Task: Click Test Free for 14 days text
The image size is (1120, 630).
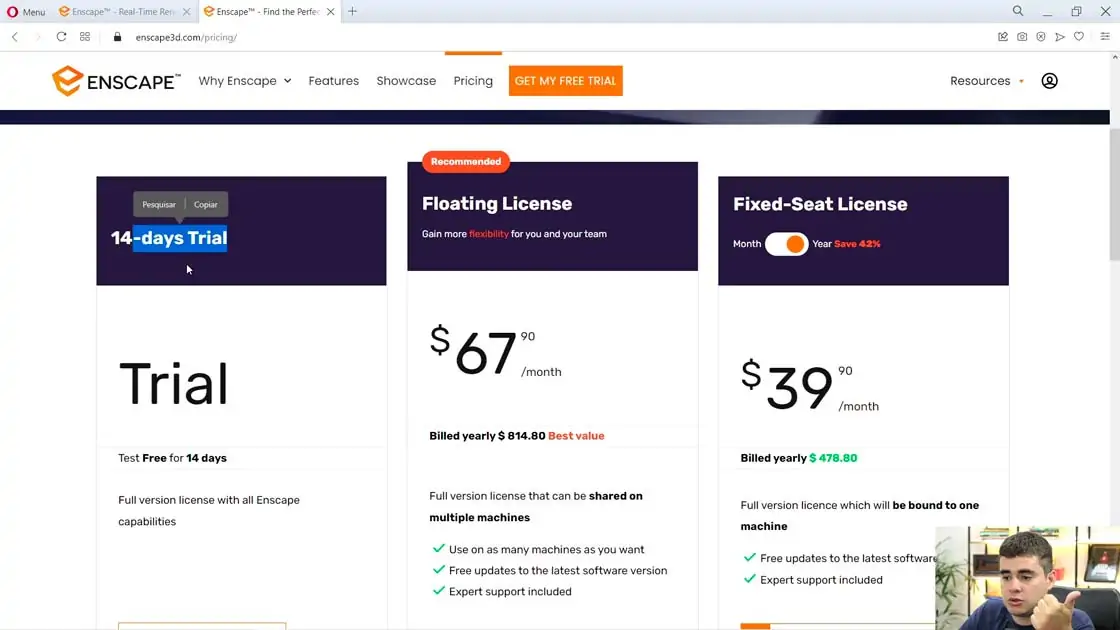Action: (x=172, y=458)
